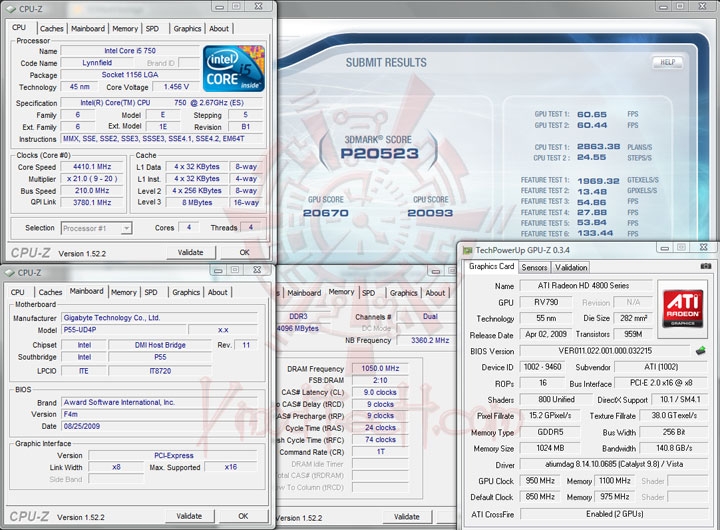Click the Socket 1156 LGA package field
The image size is (720, 530).
point(130,75)
